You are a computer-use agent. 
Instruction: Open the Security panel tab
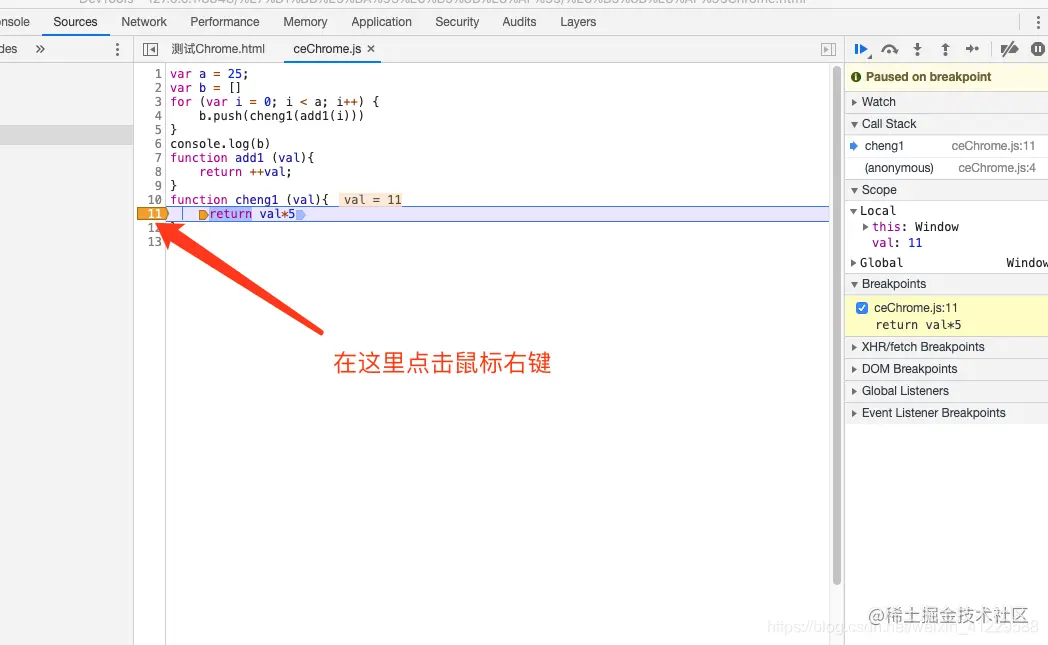[x=457, y=22]
